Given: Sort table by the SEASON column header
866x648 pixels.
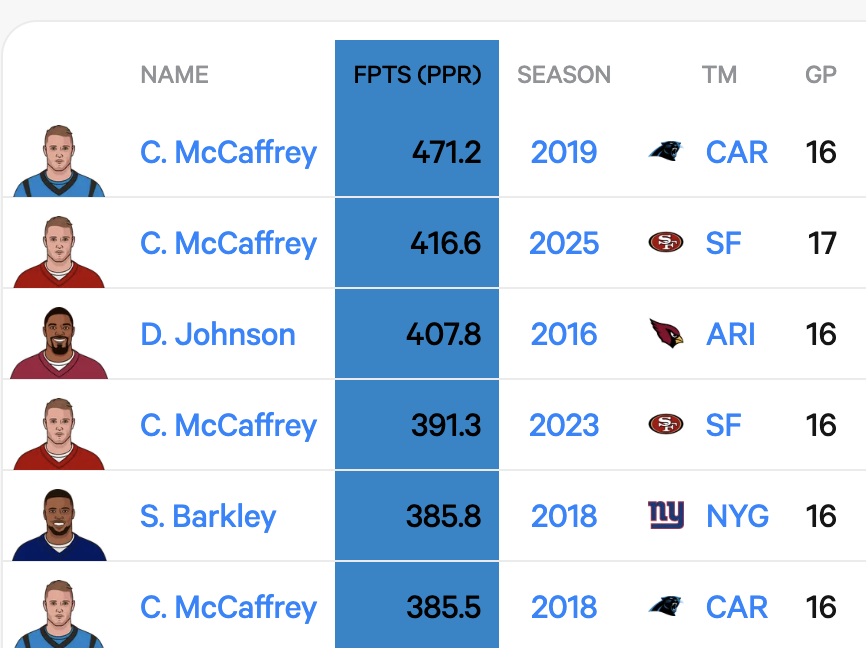Looking at the screenshot, I should point(564,75).
